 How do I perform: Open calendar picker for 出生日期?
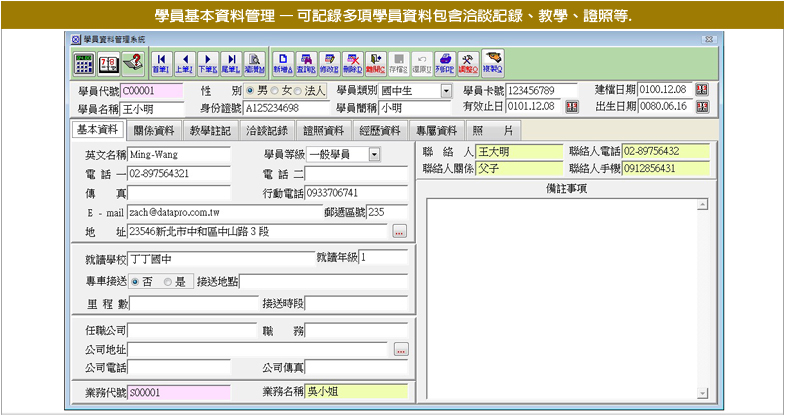click(701, 107)
